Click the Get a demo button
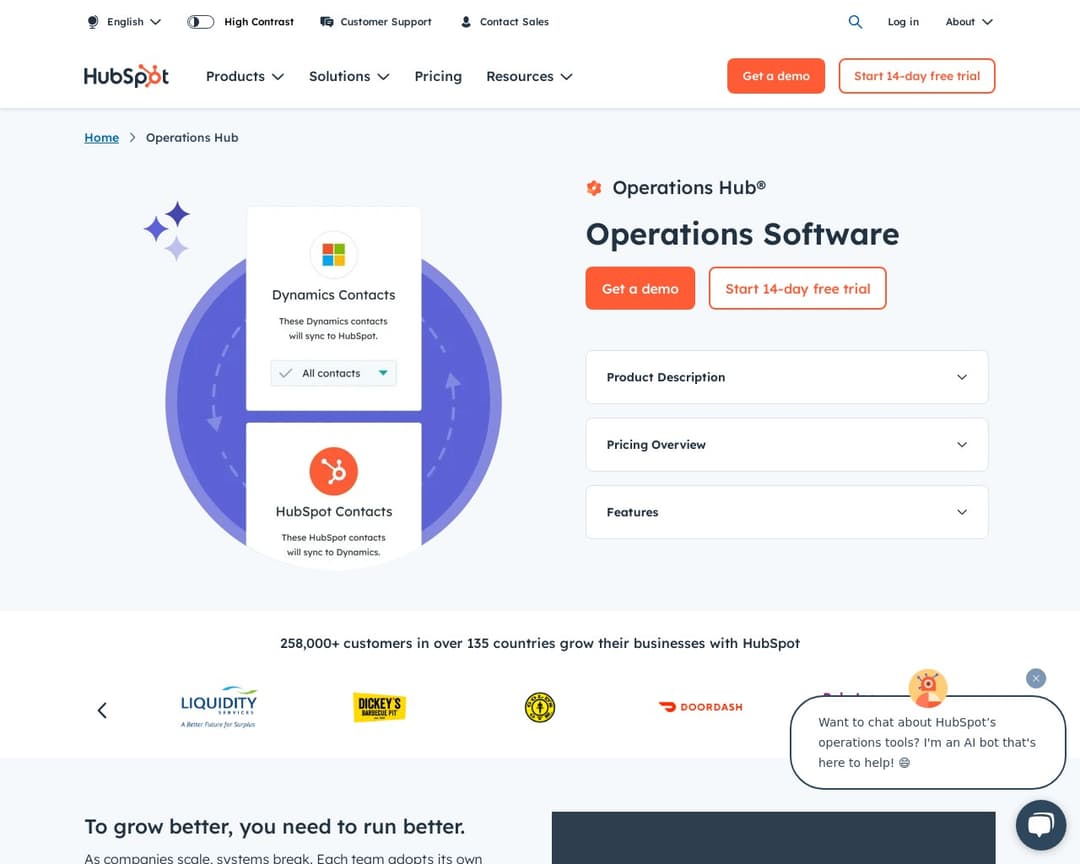The width and height of the screenshot is (1080, 864). point(640,288)
